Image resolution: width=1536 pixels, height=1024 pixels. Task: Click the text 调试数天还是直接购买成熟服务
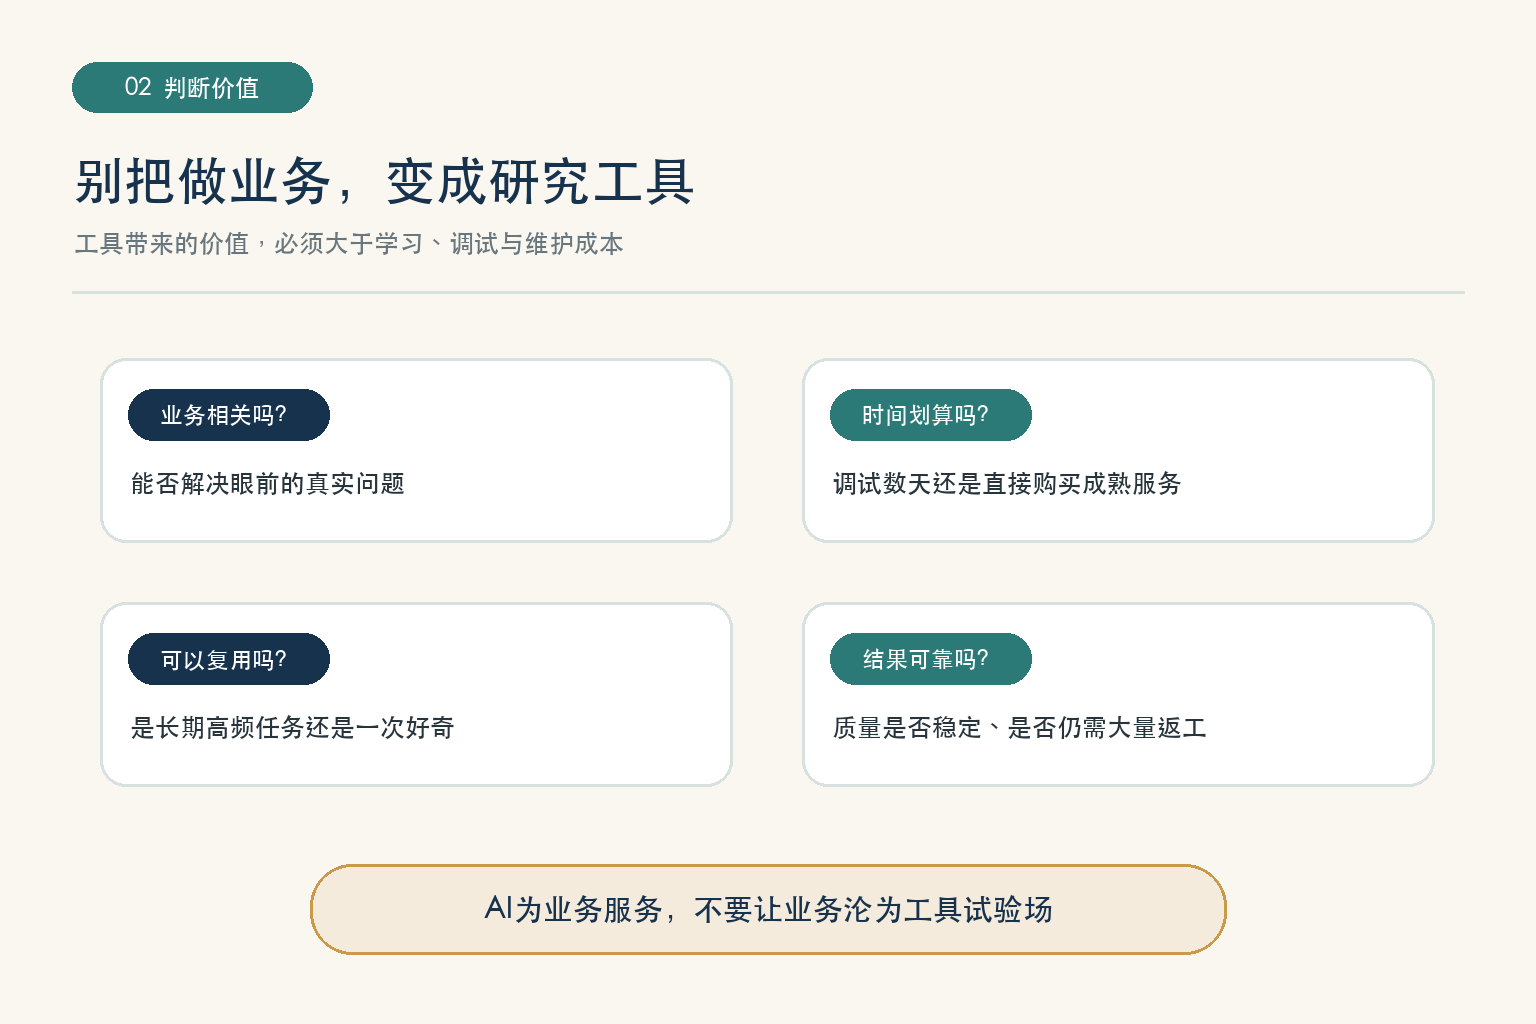[x=1007, y=484]
